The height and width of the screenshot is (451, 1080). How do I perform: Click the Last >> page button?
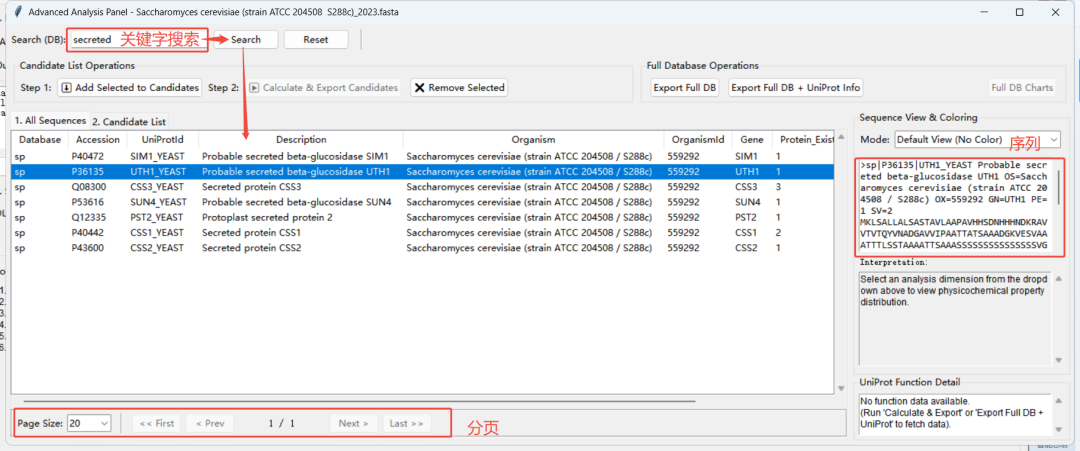(x=406, y=423)
